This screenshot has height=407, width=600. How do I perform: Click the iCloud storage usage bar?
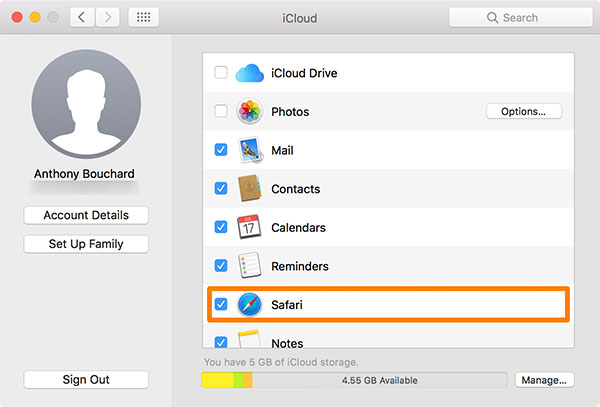pyautogui.click(x=354, y=380)
